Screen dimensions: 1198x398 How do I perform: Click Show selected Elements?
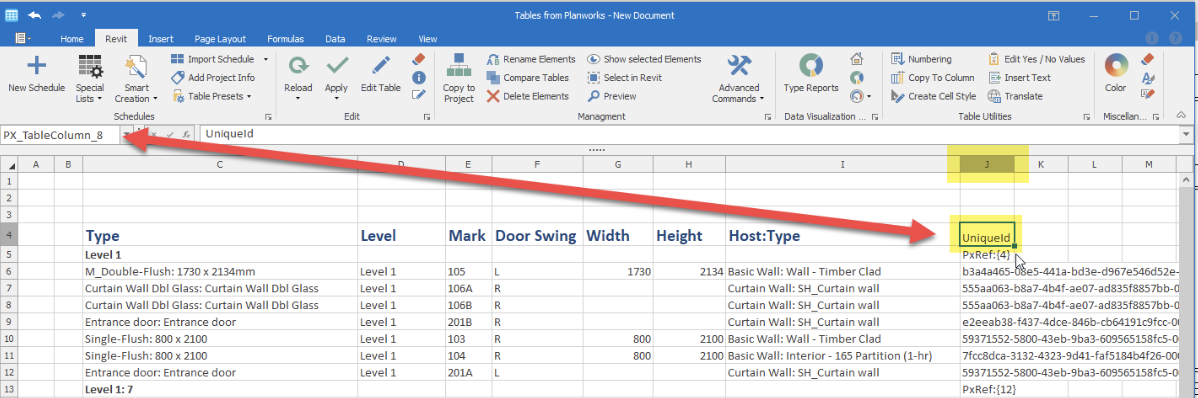pyautogui.click(x=643, y=59)
